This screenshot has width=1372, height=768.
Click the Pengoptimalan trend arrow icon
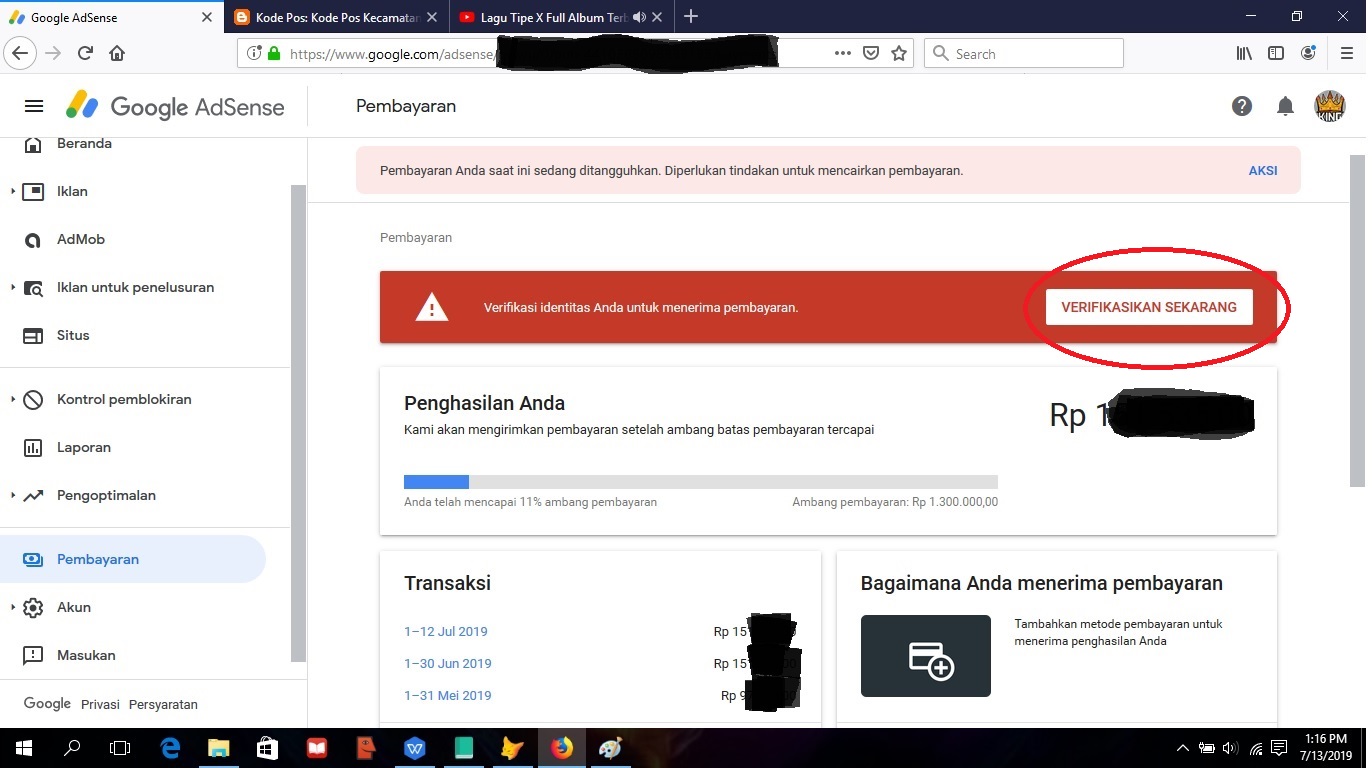pyautogui.click(x=33, y=496)
